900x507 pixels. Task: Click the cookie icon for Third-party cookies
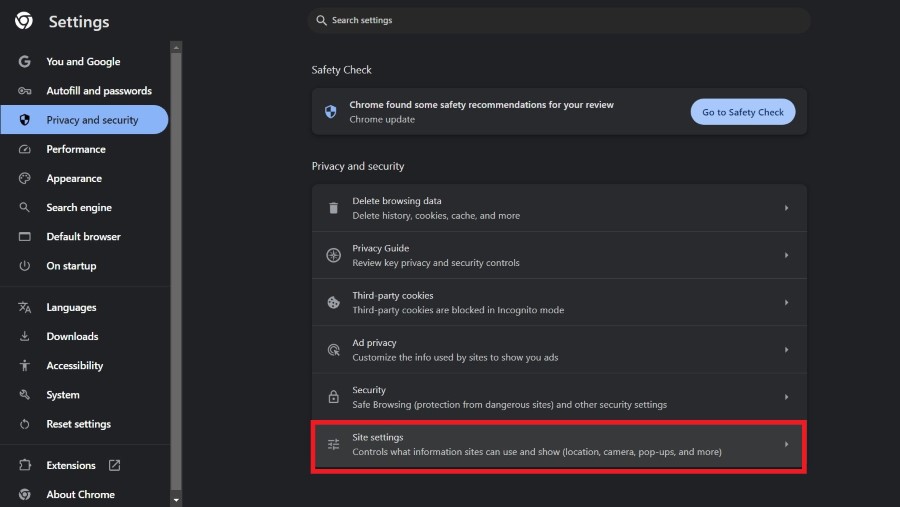pos(333,303)
